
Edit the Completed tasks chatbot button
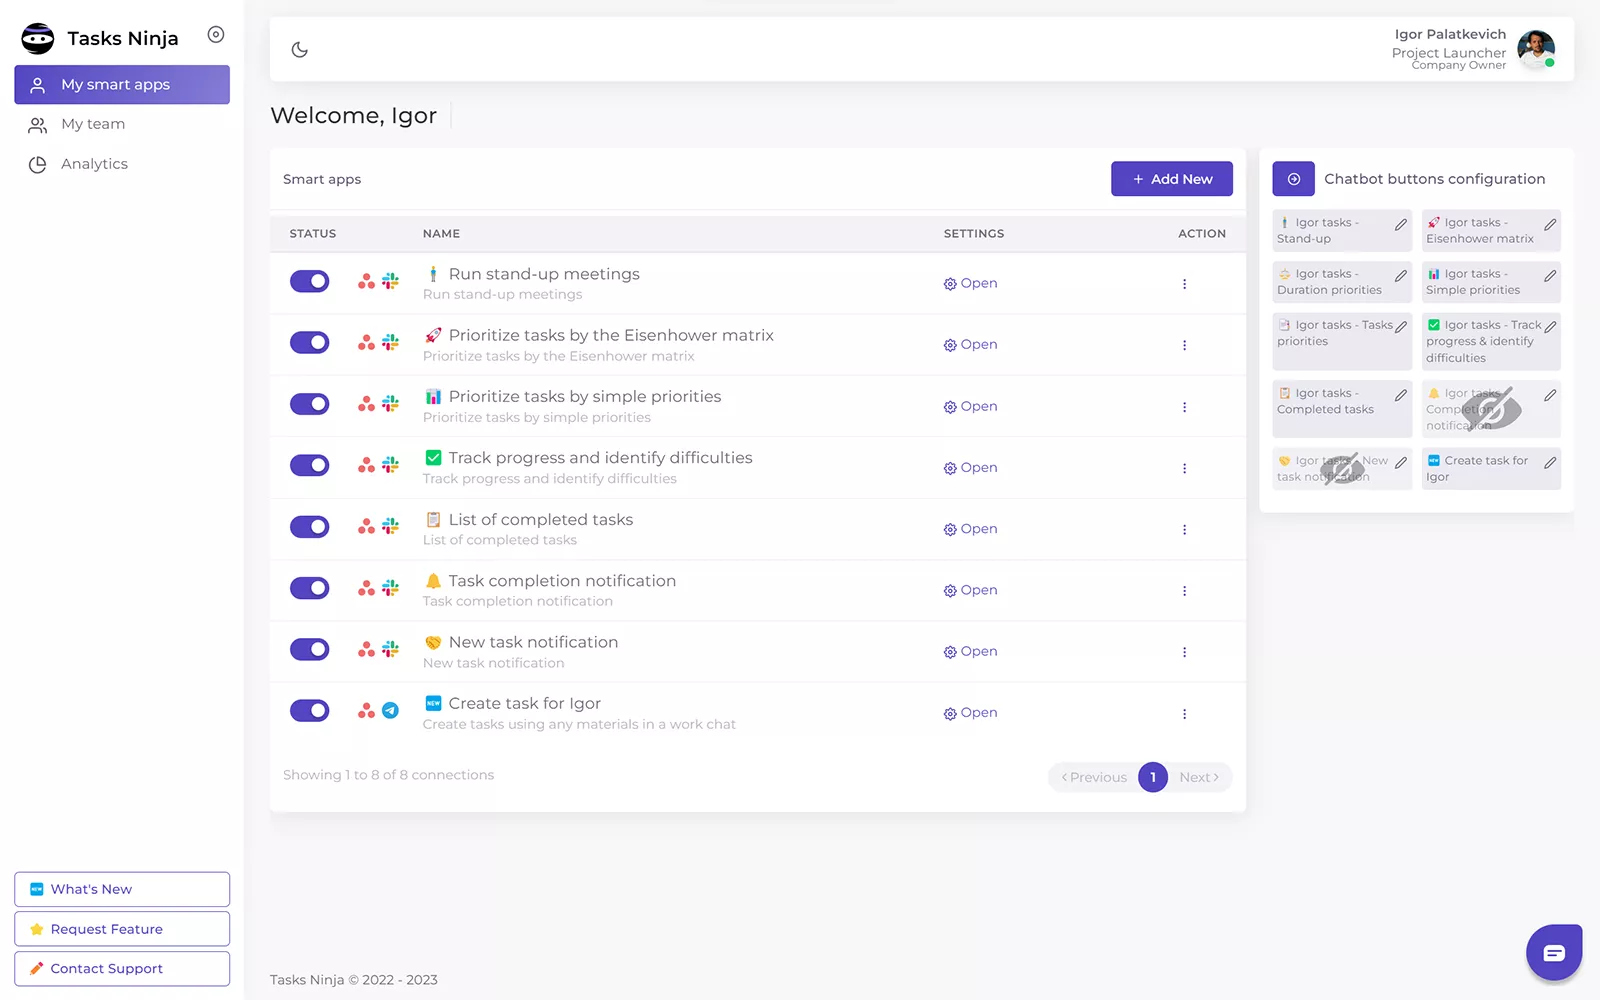pos(1400,395)
